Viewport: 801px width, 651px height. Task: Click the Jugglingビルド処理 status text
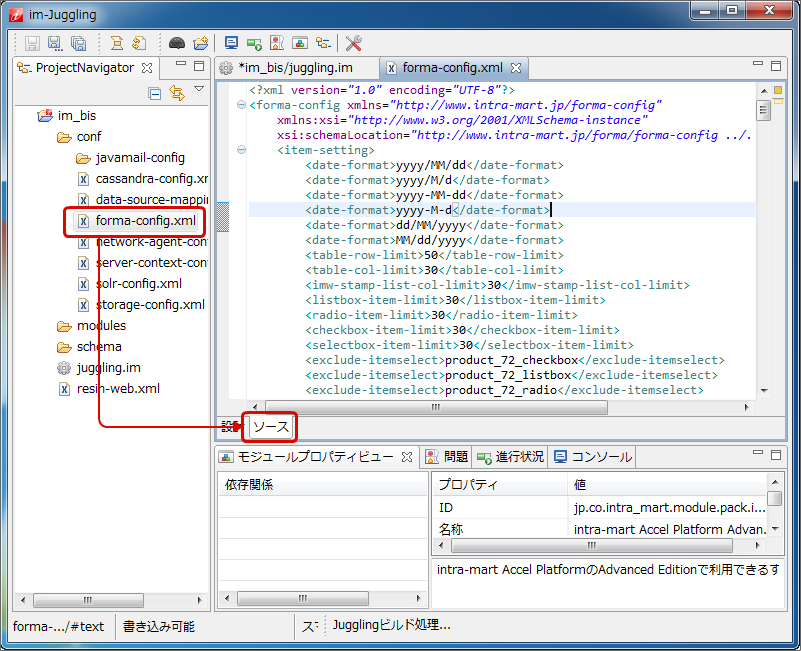[392, 625]
